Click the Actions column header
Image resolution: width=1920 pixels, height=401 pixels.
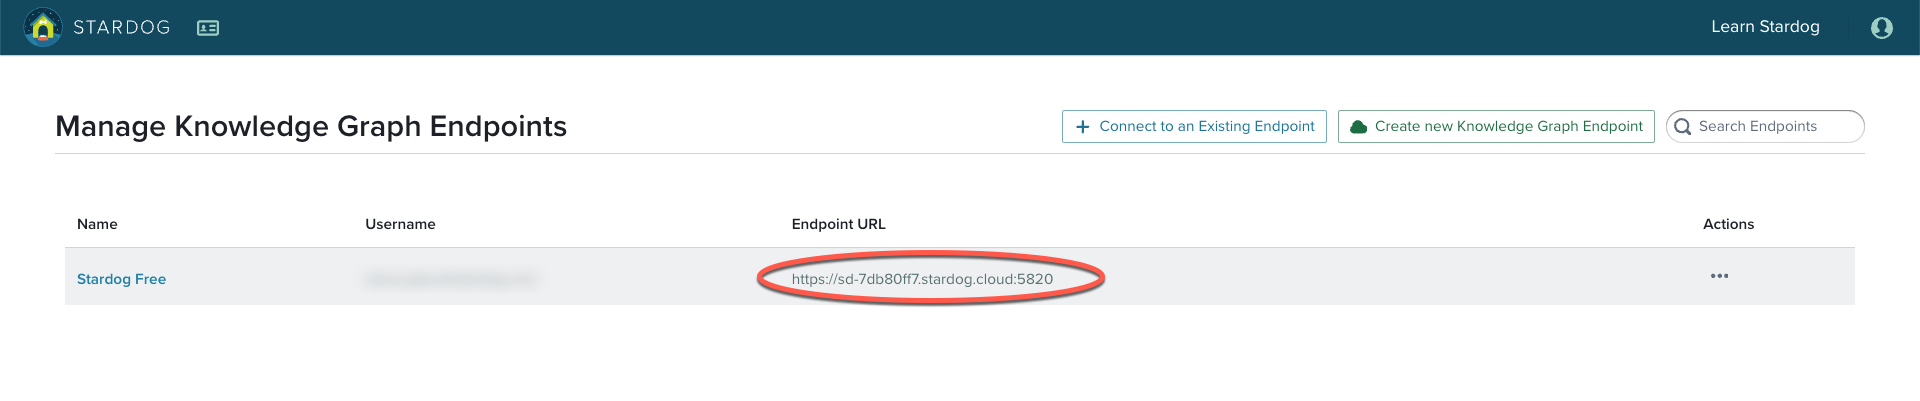[1728, 224]
